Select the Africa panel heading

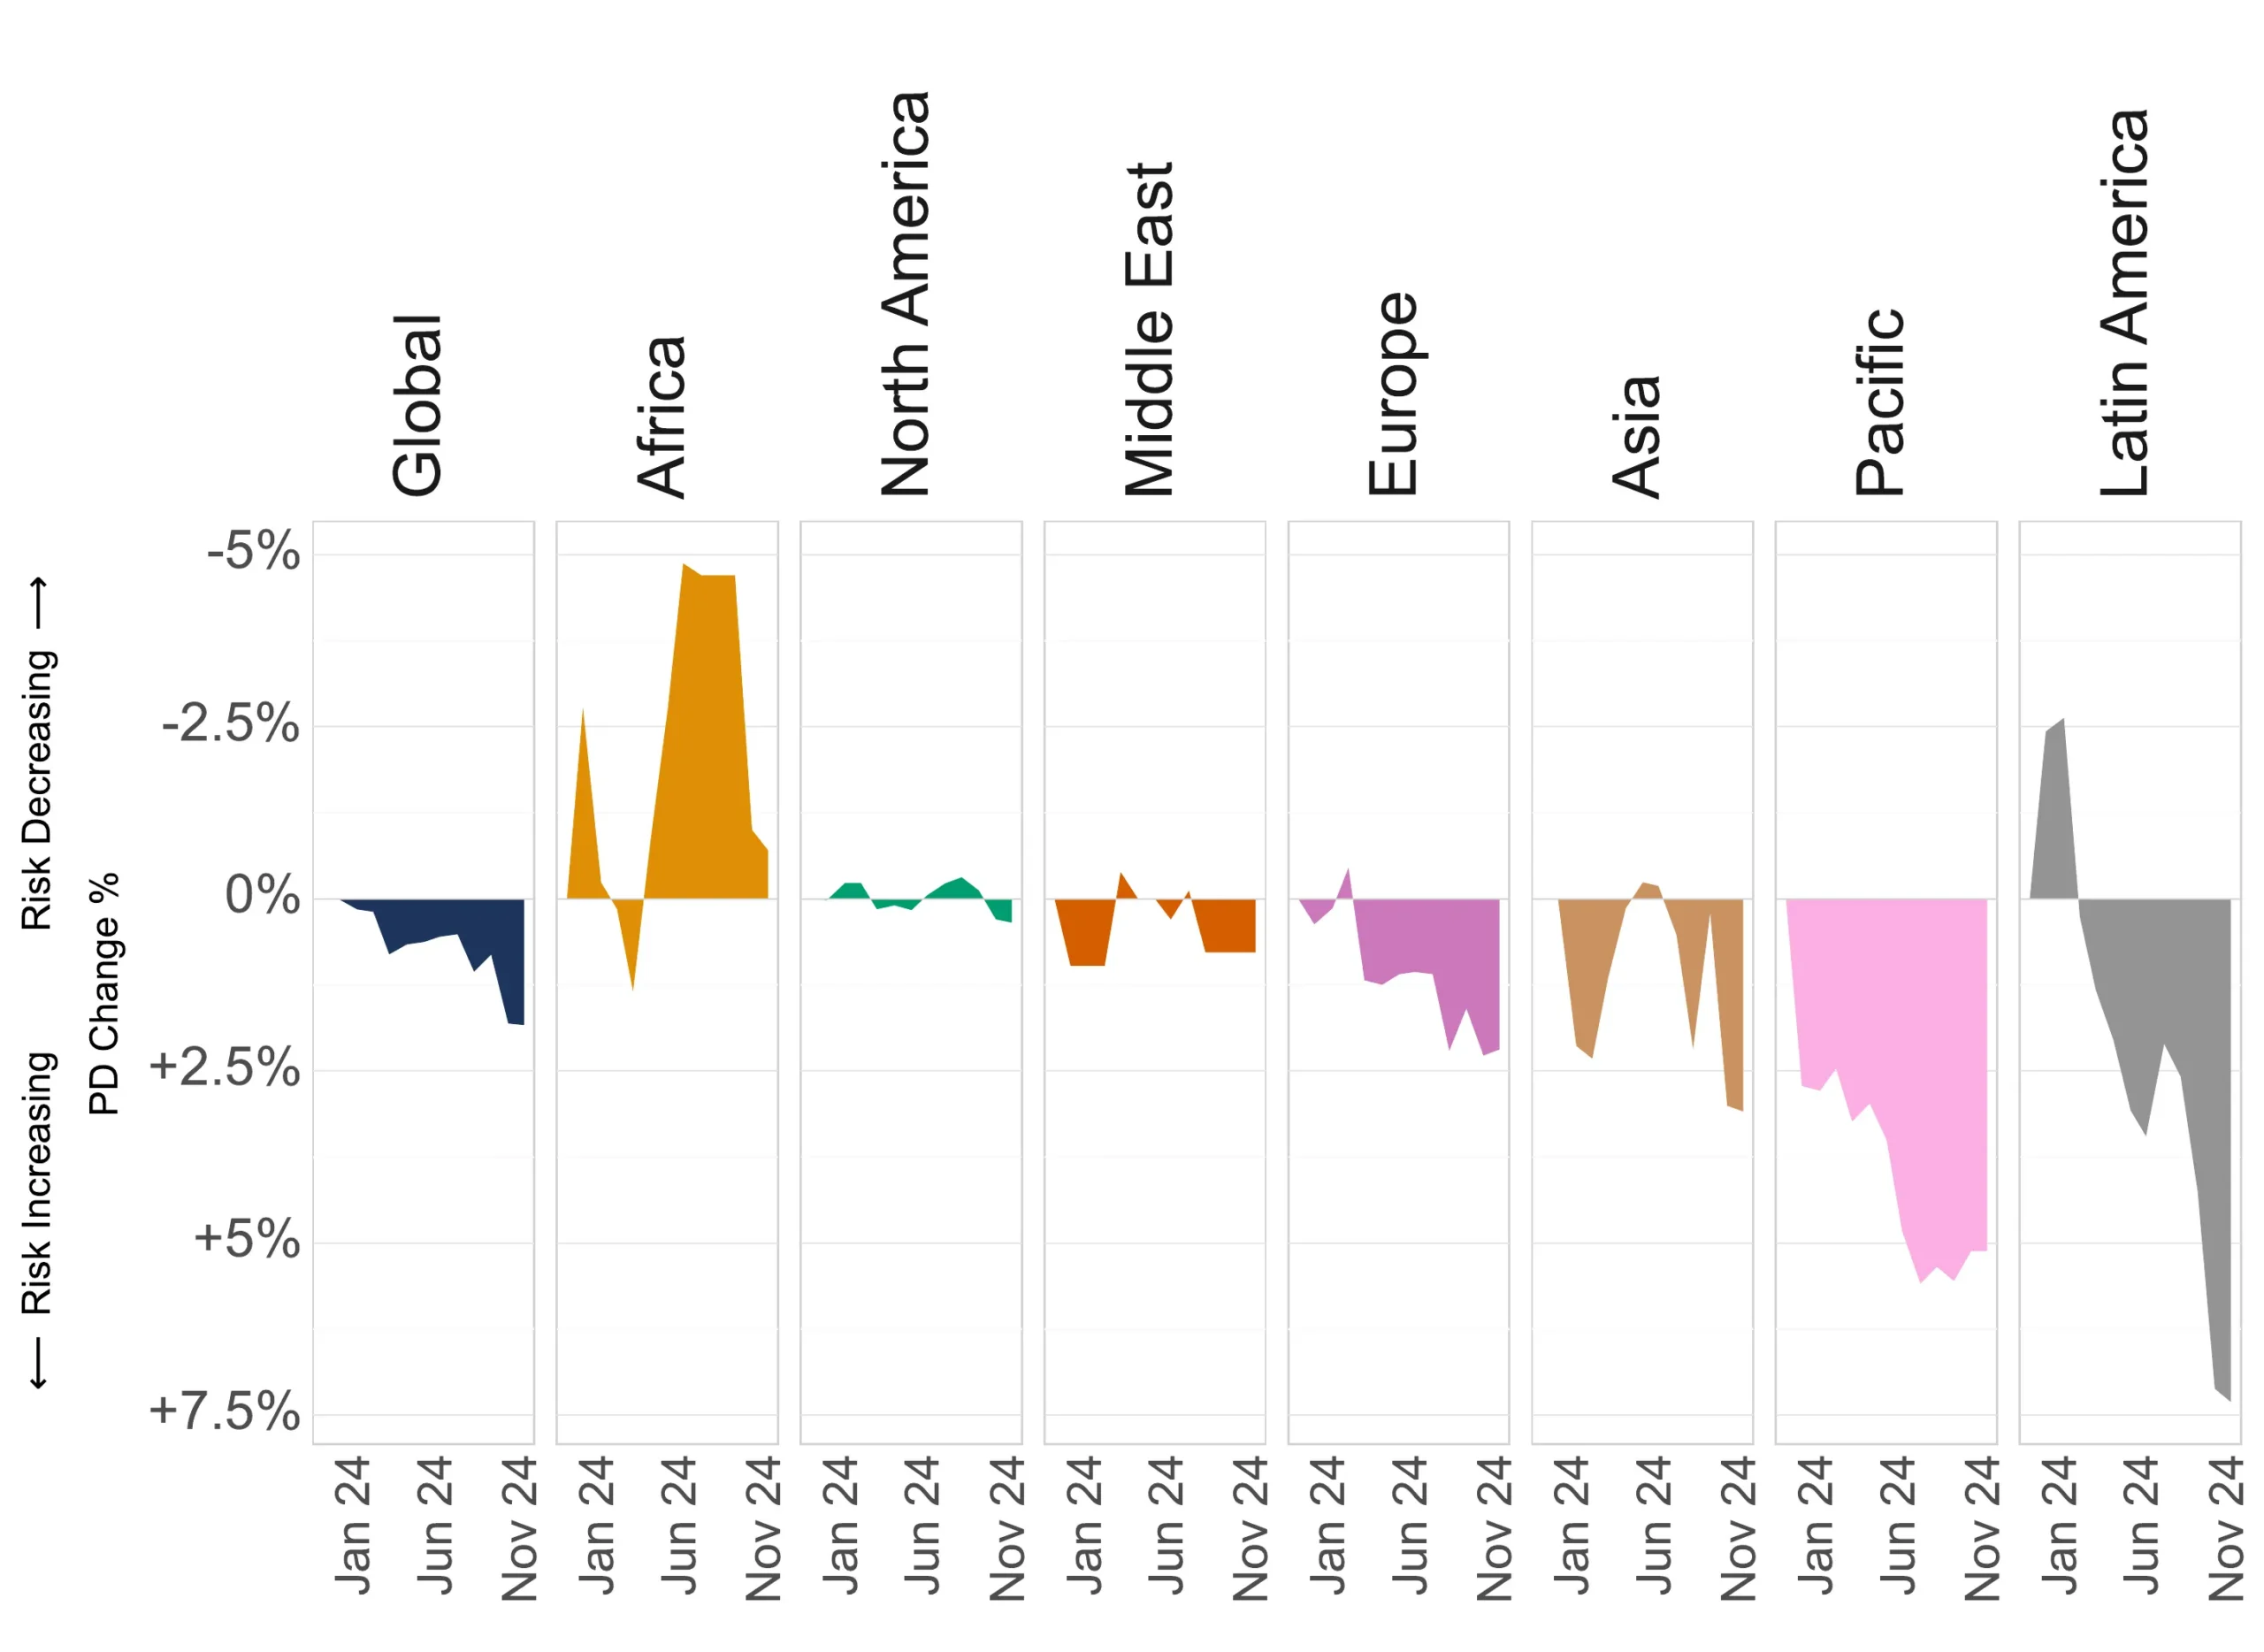[661, 417]
